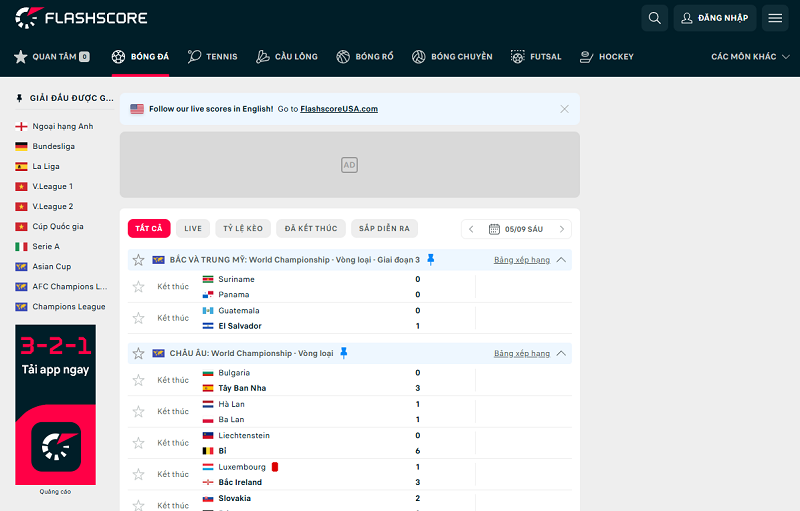The height and width of the screenshot is (511, 800).
Task: Open V.League 2 link
Action: click(x=44, y=207)
